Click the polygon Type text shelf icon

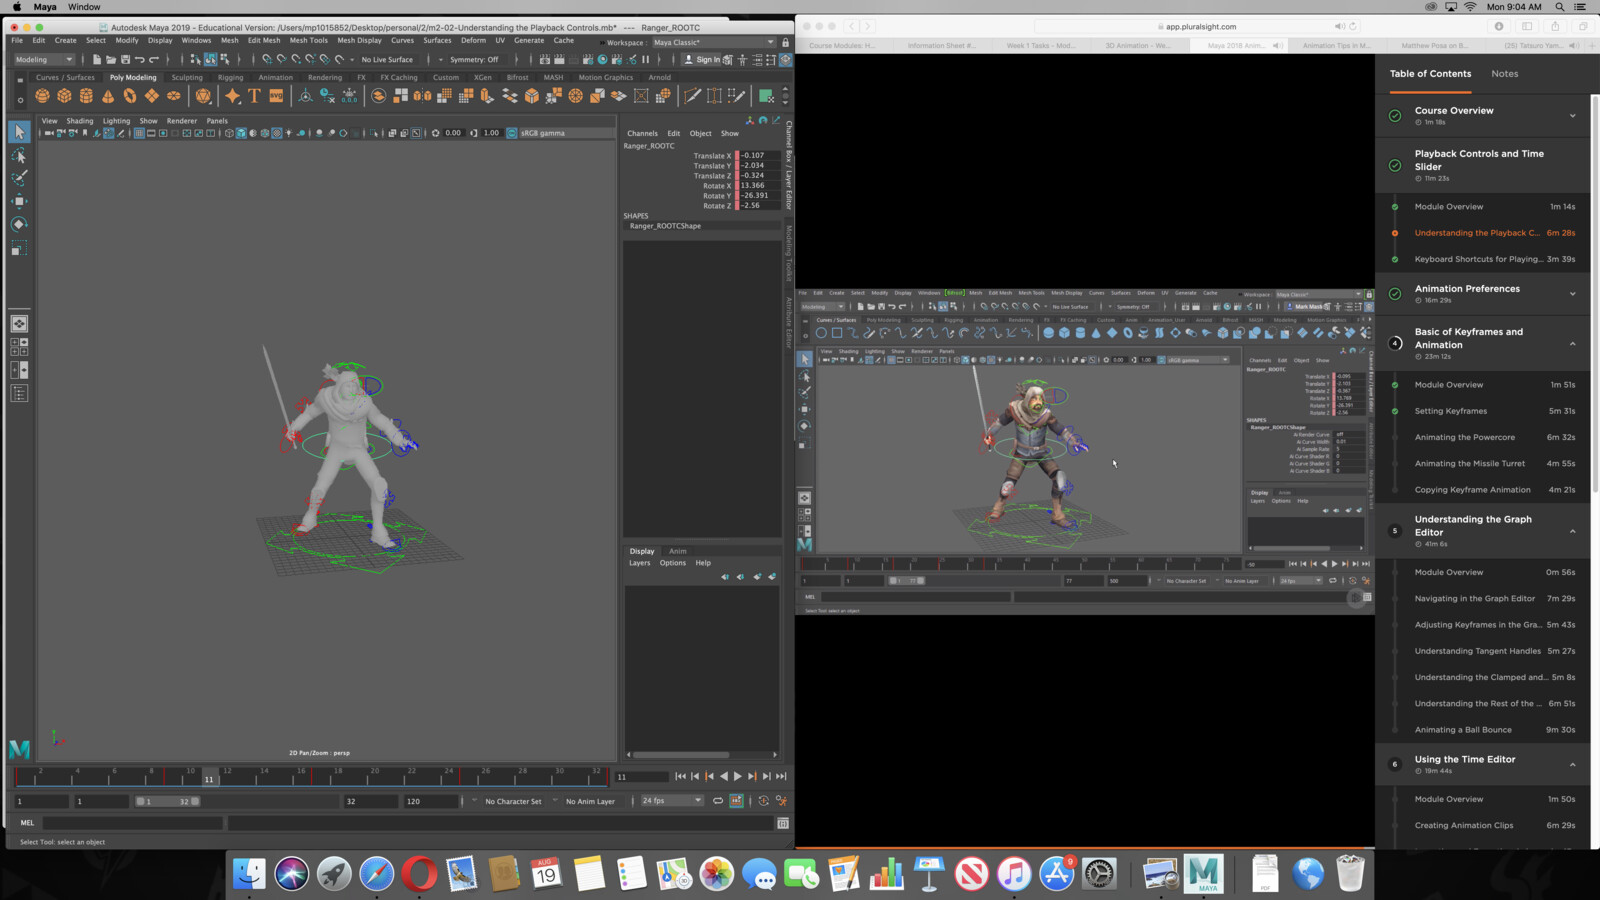[x=254, y=96]
